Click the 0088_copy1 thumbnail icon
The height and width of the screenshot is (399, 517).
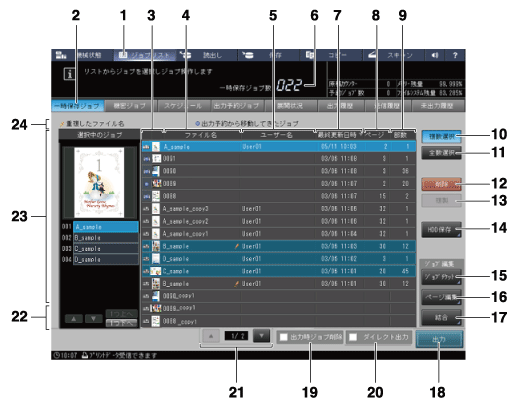156,321
